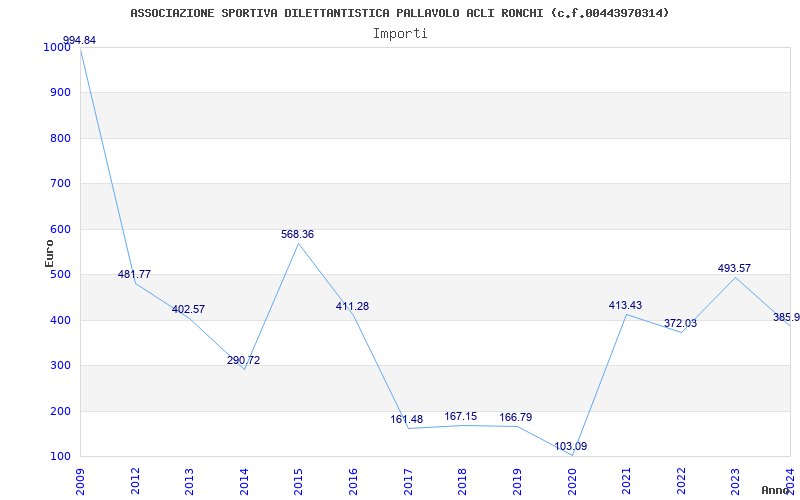Click the year 2009 axis label
The image size is (800, 500).
click(80, 481)
